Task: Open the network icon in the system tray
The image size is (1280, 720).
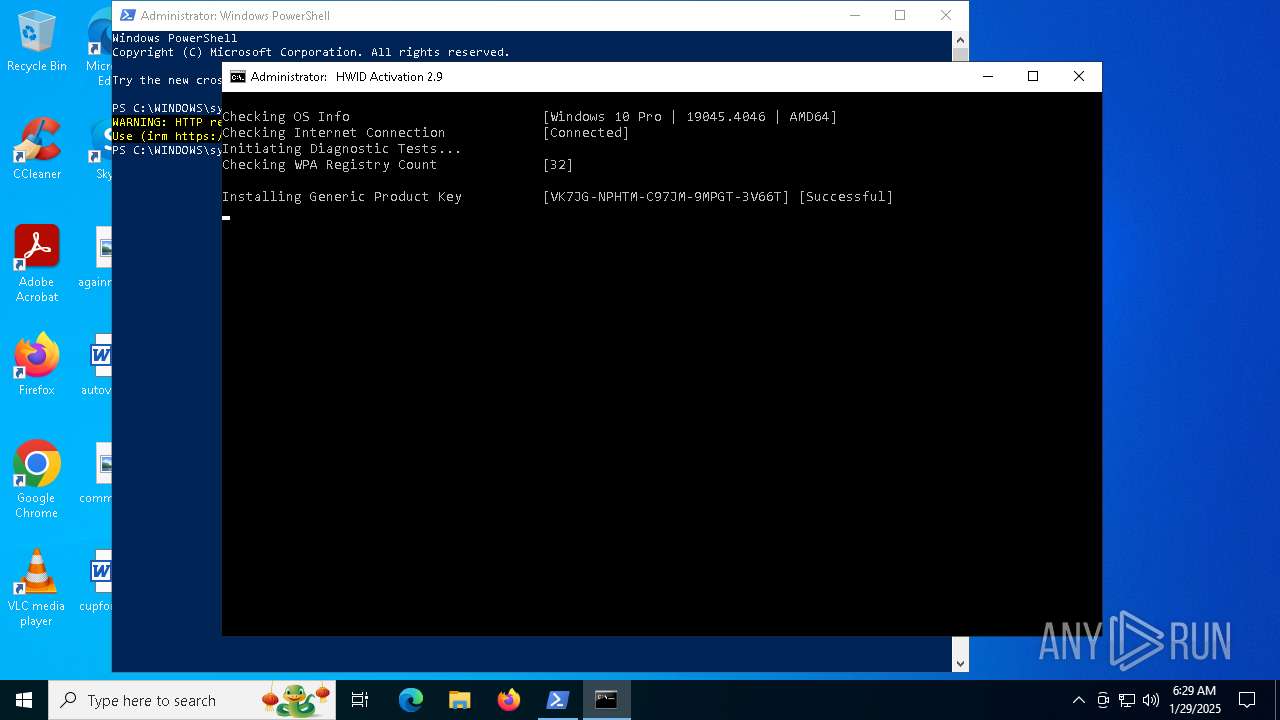Action: 1127,700
